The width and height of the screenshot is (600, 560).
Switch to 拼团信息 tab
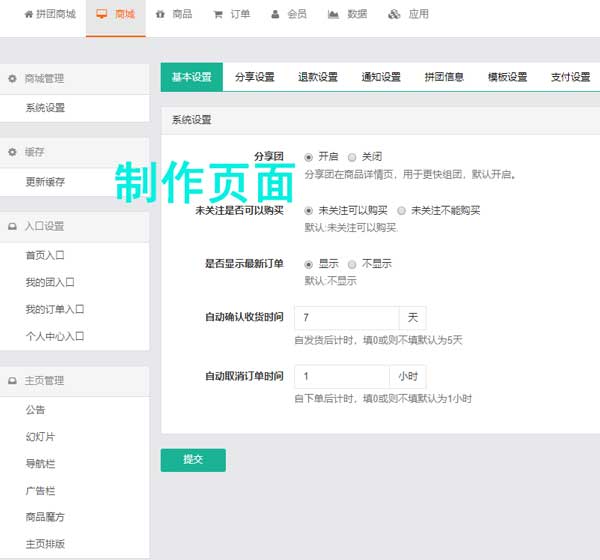click(444, 77)
